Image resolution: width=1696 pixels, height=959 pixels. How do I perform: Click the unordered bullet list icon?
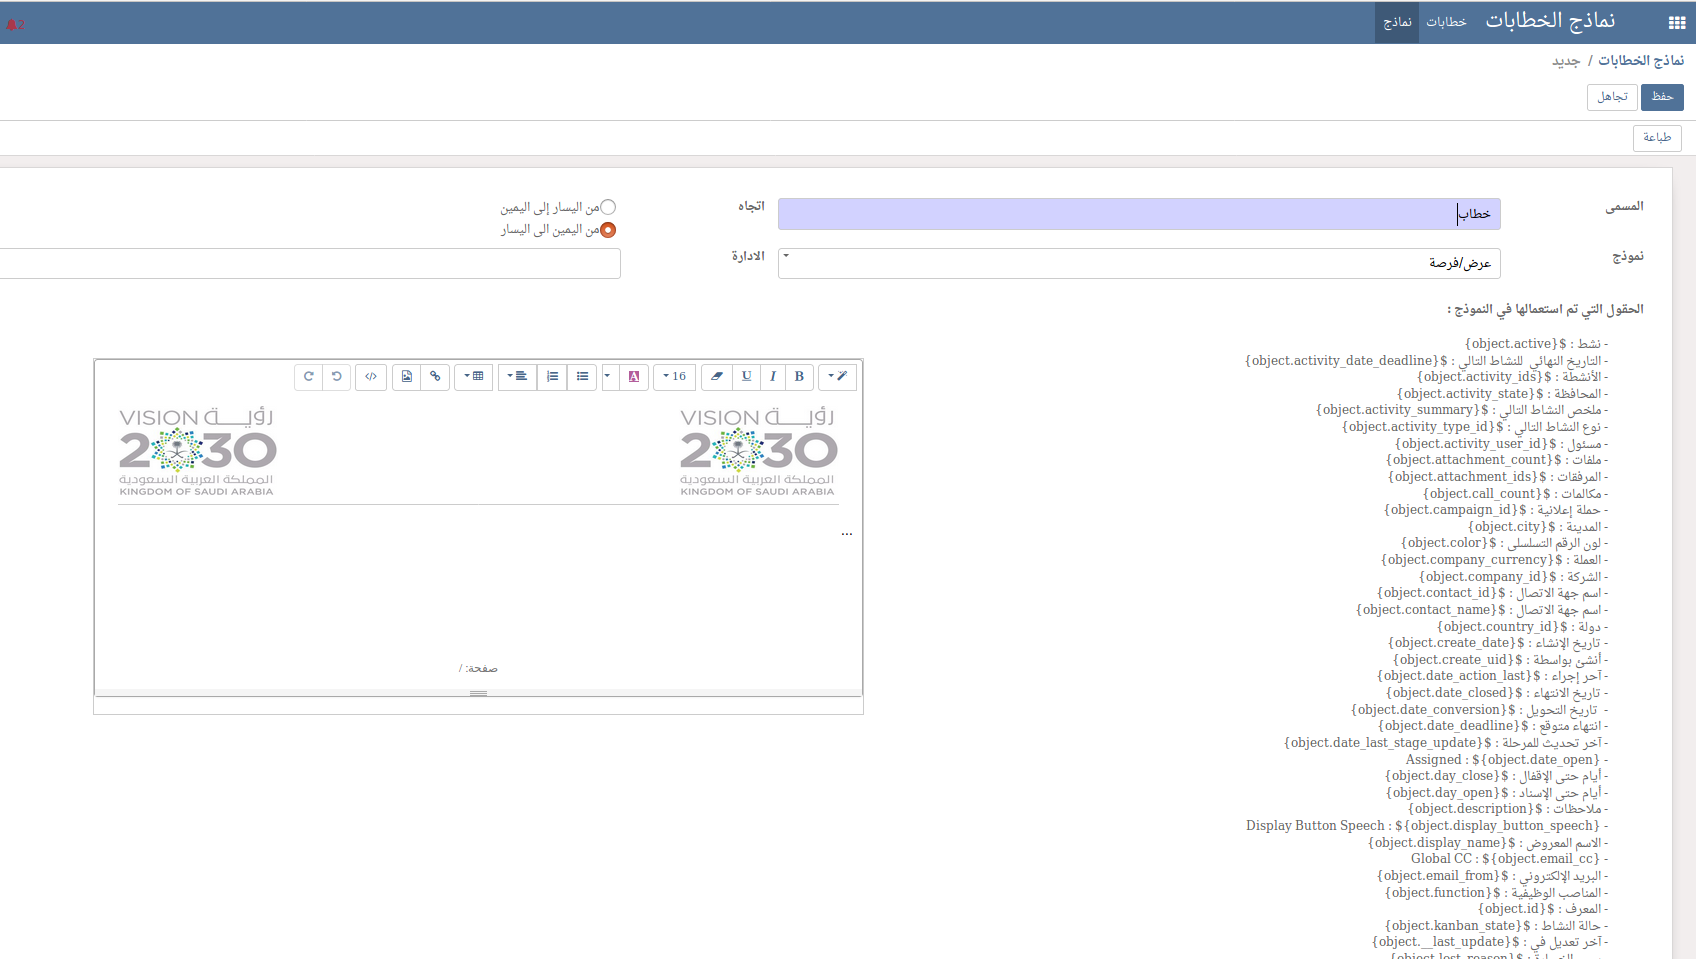(x=582, y=377)
